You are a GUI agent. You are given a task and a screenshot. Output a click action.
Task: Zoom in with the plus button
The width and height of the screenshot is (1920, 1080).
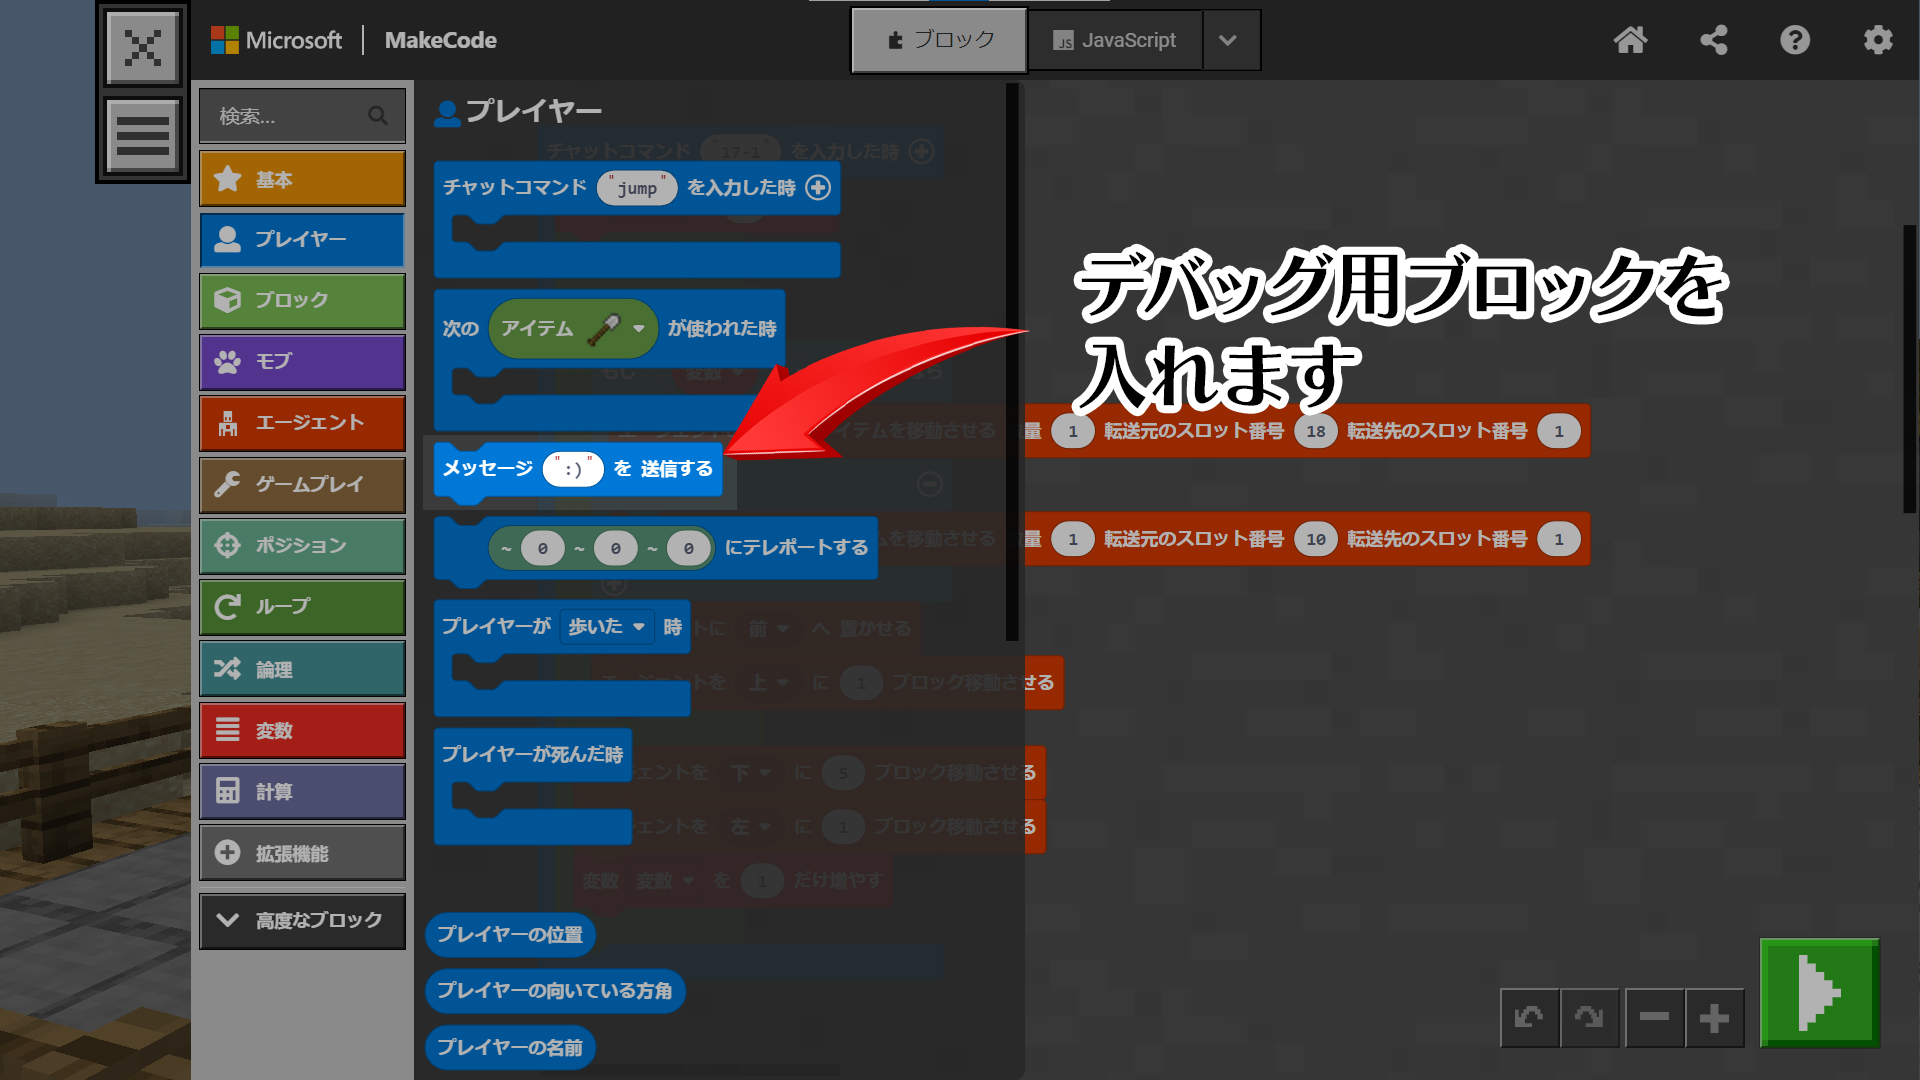point(1714,1018)
